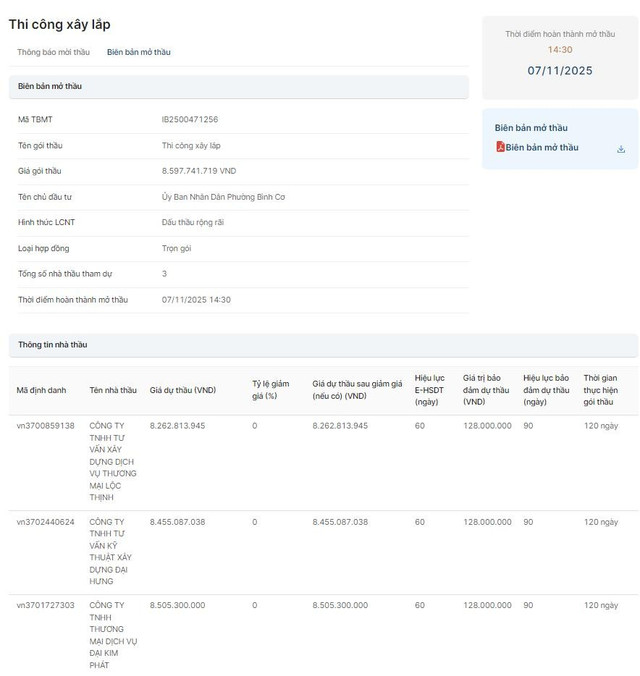Open bidder ID vn3700859138
This screenshot has width=640, height=676.
(46, 426)
